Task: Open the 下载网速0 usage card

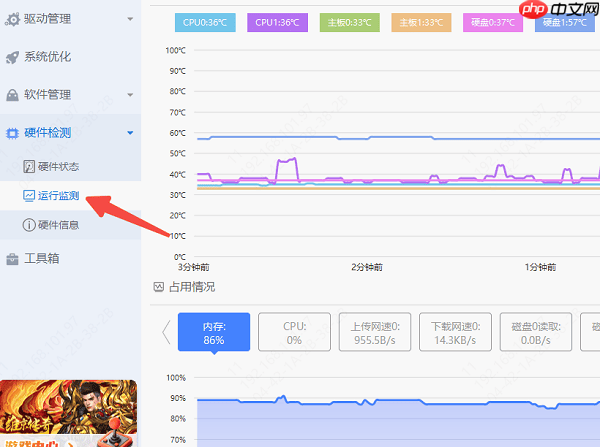Action: click(455, 332)
